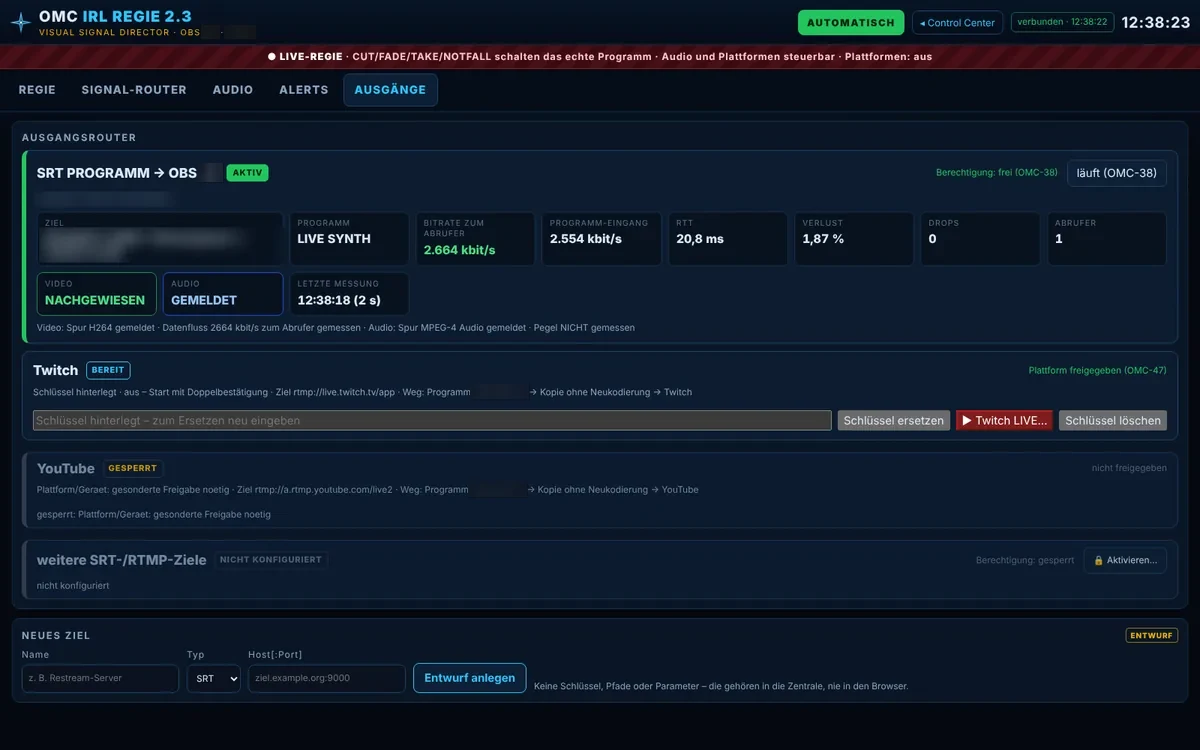Image resolution: width=1200 pixels, height=750 pixels.
Task: Focus the Name field for new target
Action: 100,678
